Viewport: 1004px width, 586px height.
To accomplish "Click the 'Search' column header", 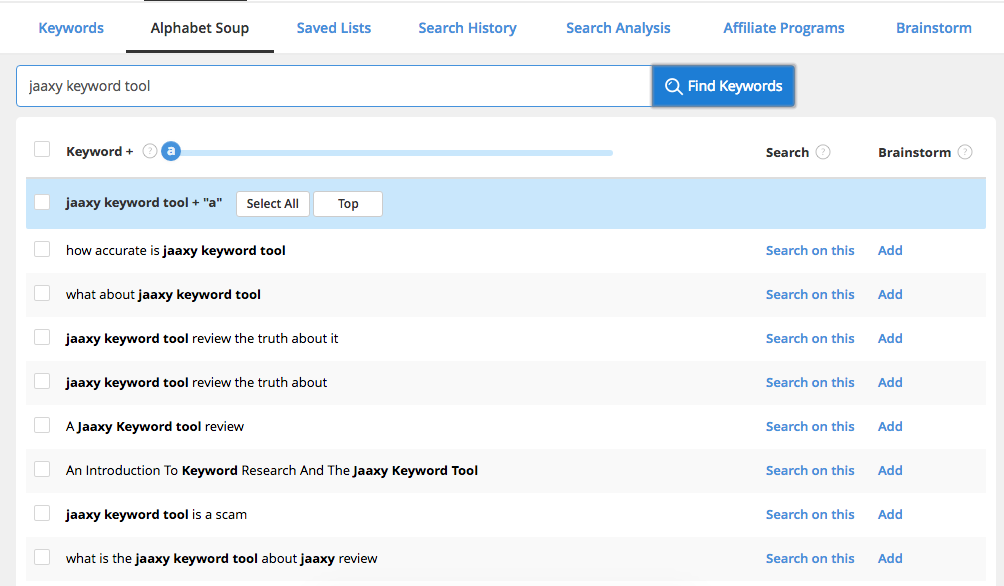I will coord(787,152).
